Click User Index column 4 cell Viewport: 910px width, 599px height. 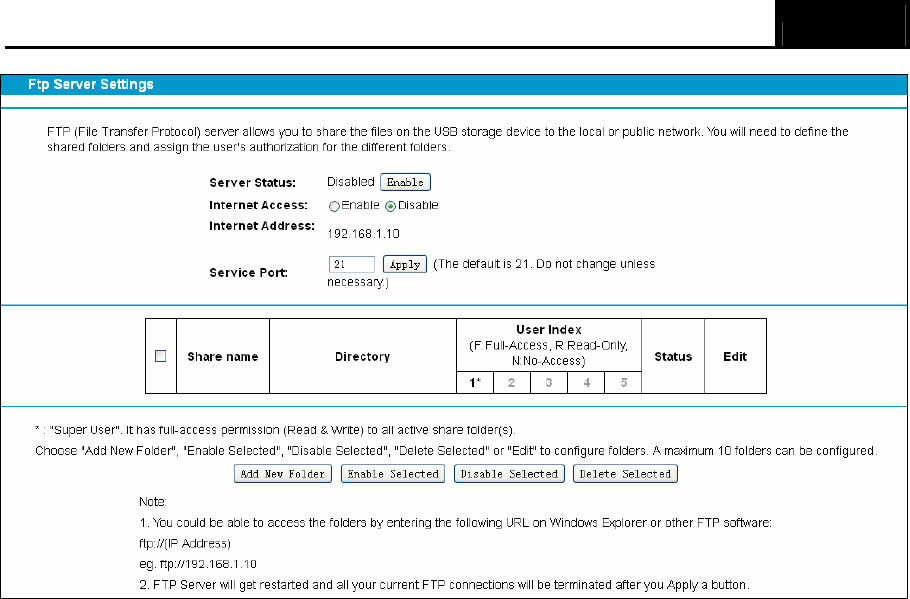[586, 383]
